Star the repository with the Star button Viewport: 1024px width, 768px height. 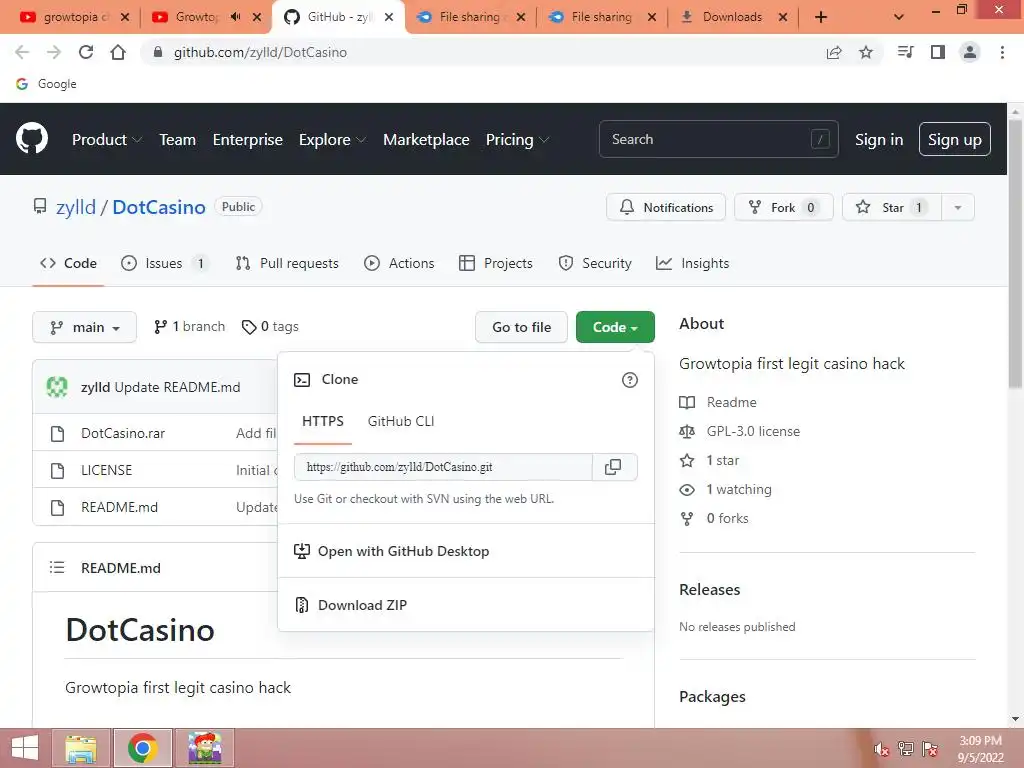(x=891, y=208)
